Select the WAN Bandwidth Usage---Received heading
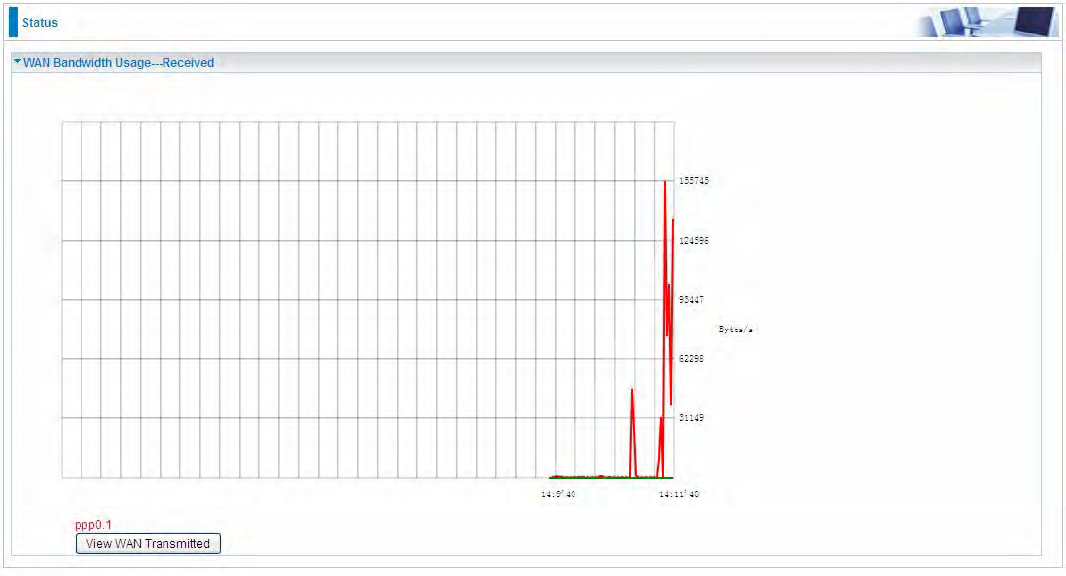The height and width of the screenshot is (576, 1066). 118,63
